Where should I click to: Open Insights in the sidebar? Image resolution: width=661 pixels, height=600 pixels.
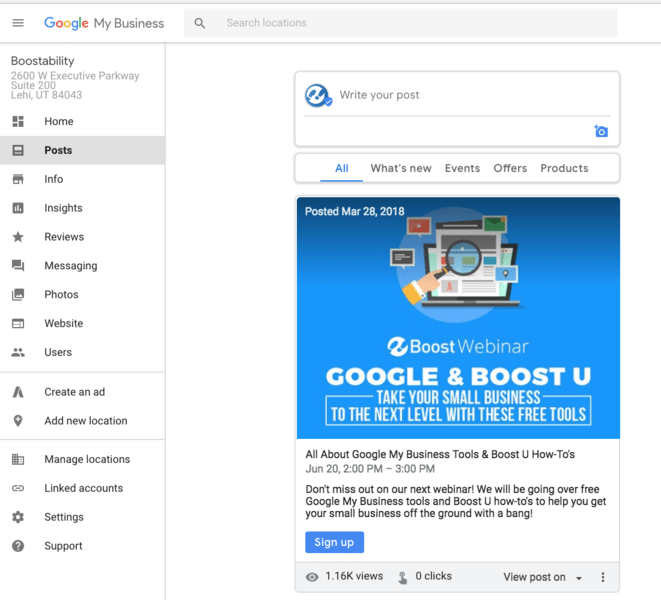coord(83,208)
